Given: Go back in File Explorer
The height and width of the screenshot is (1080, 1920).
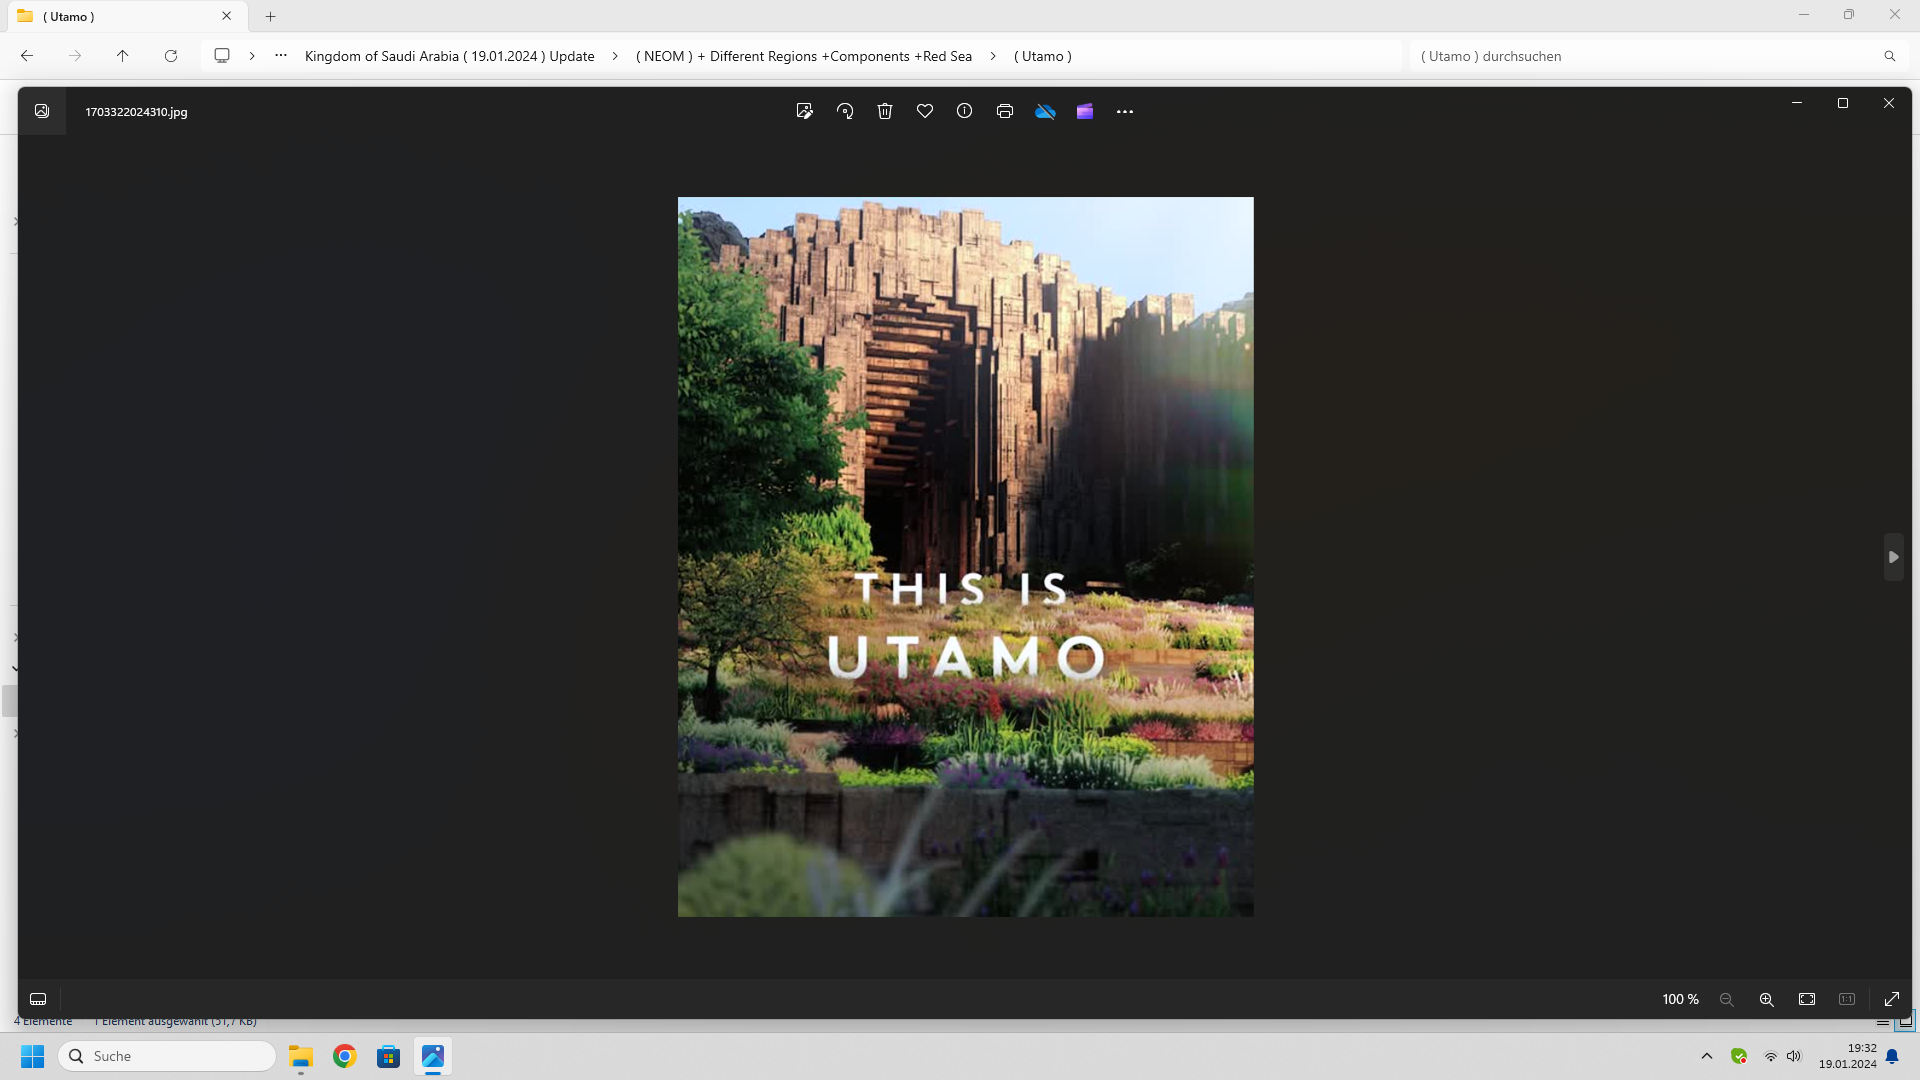Looking at the screenshot, I should pos(27,56).
